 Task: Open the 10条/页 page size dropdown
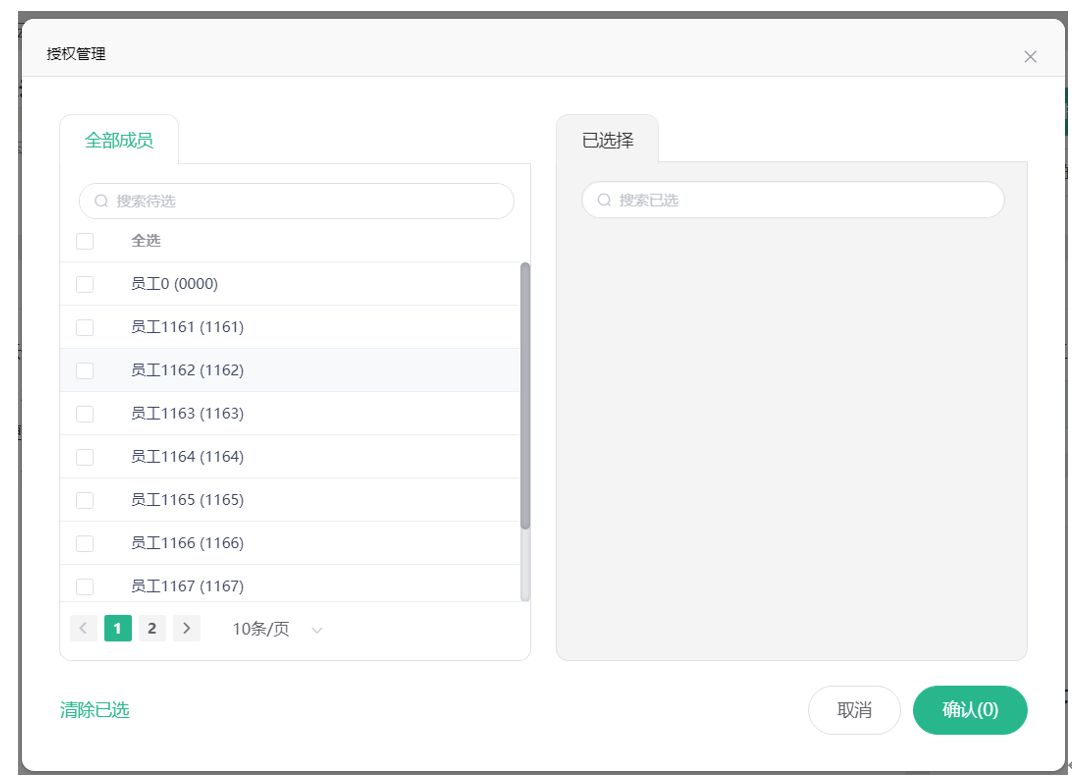262,629
